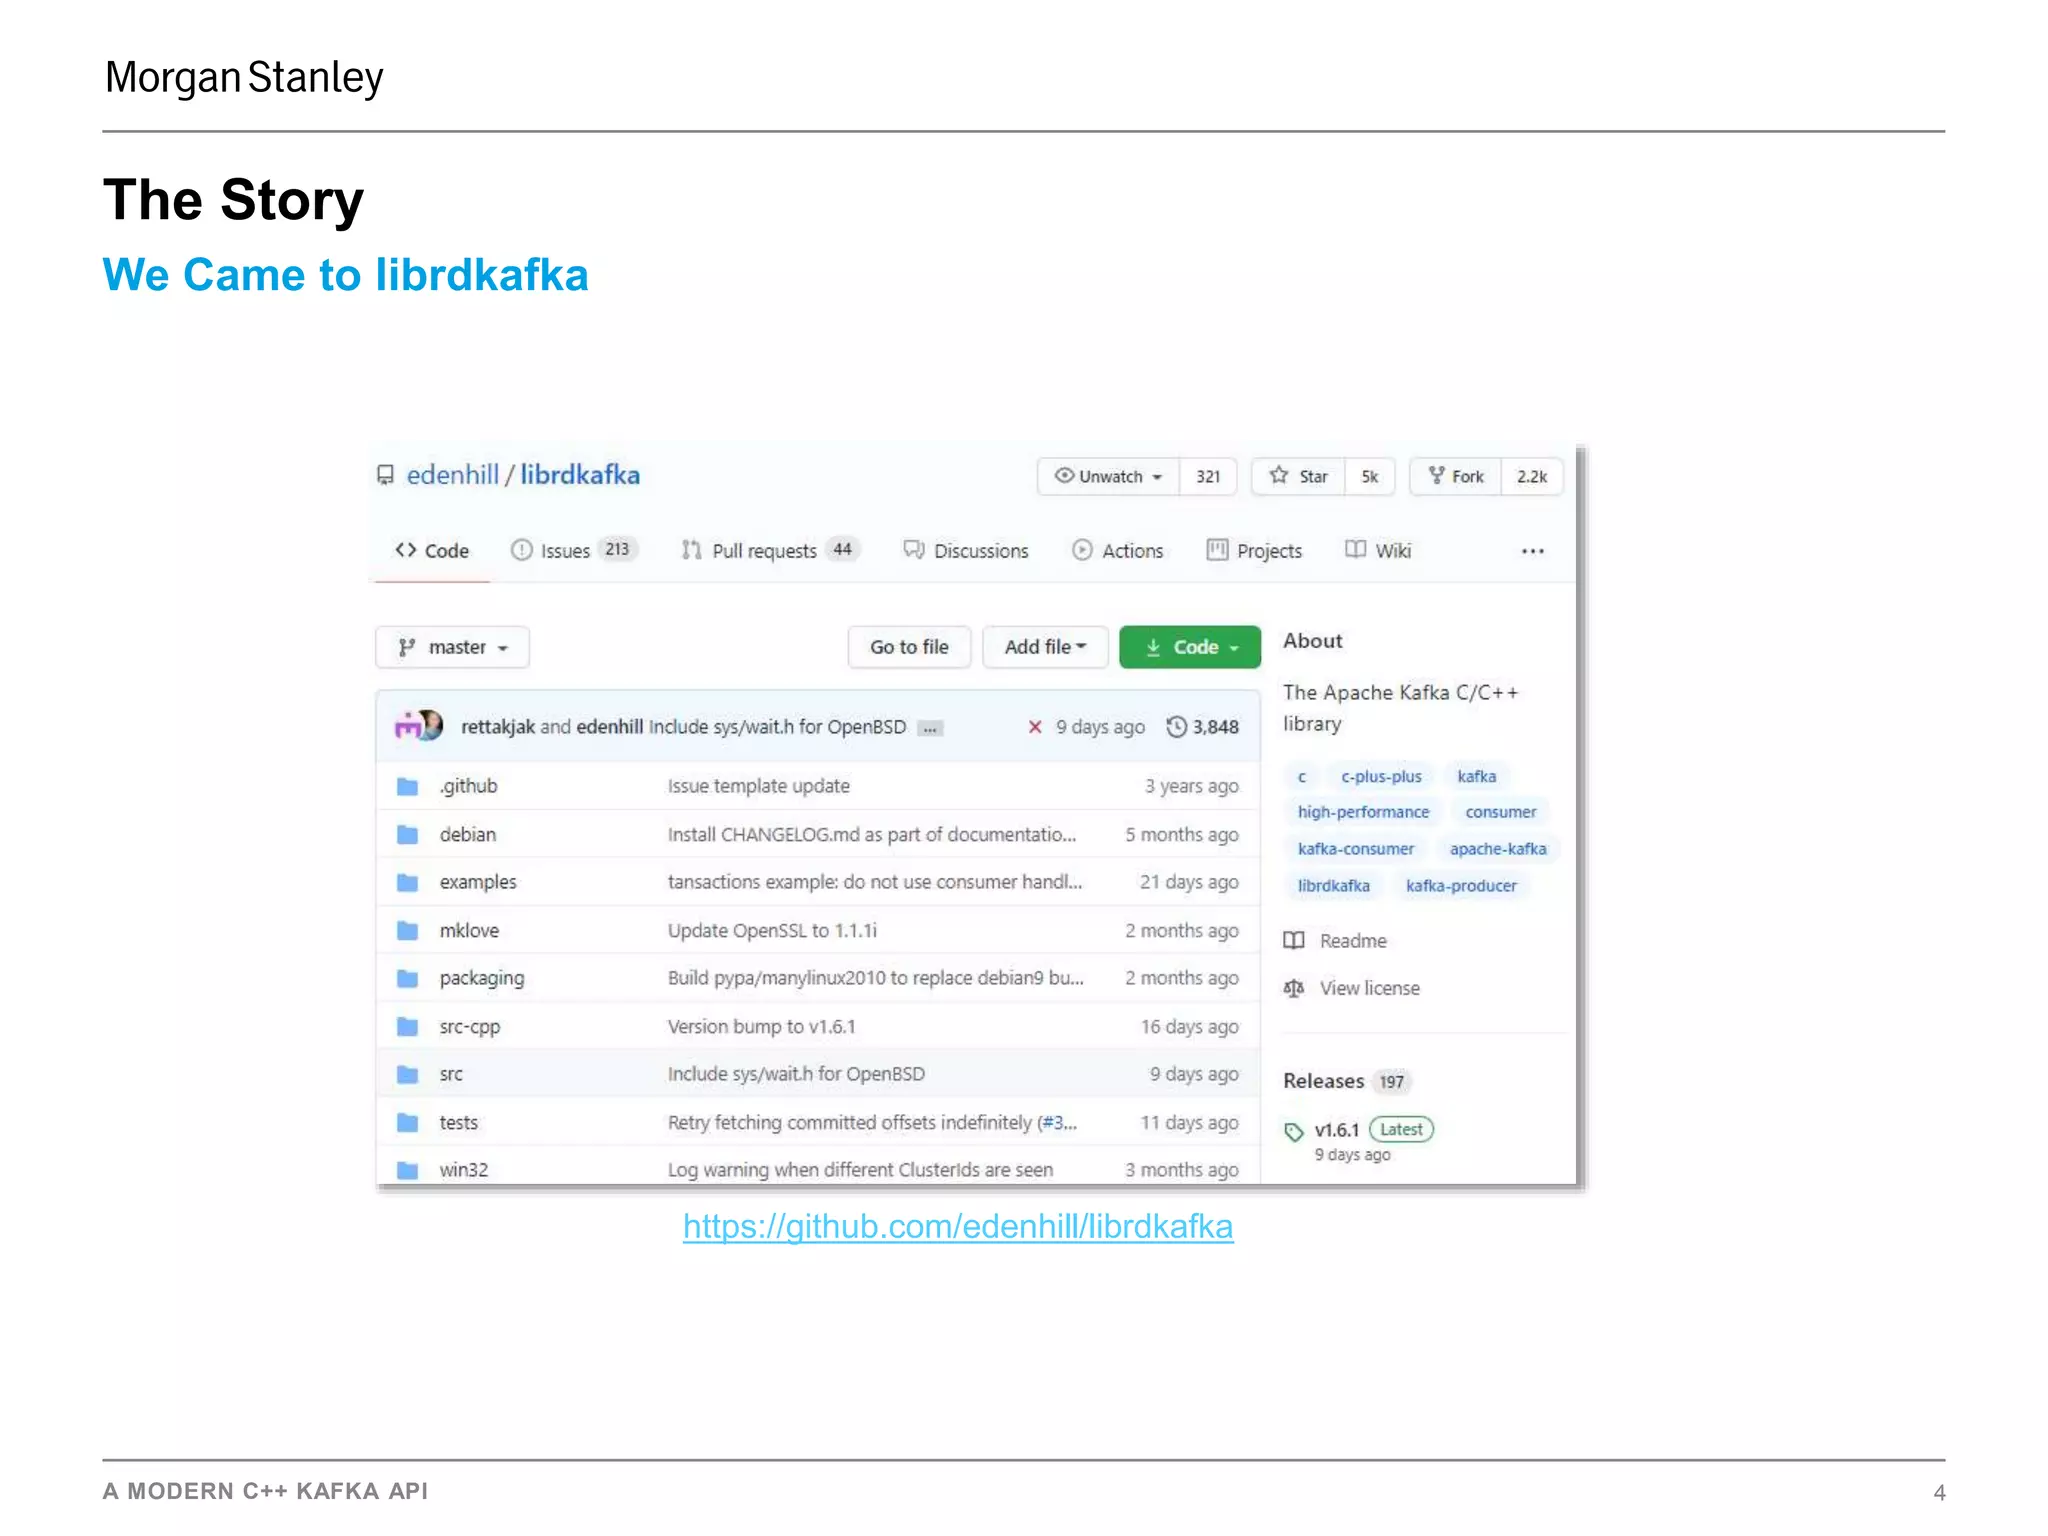Switch to the Issues tab

coord(565,551)
